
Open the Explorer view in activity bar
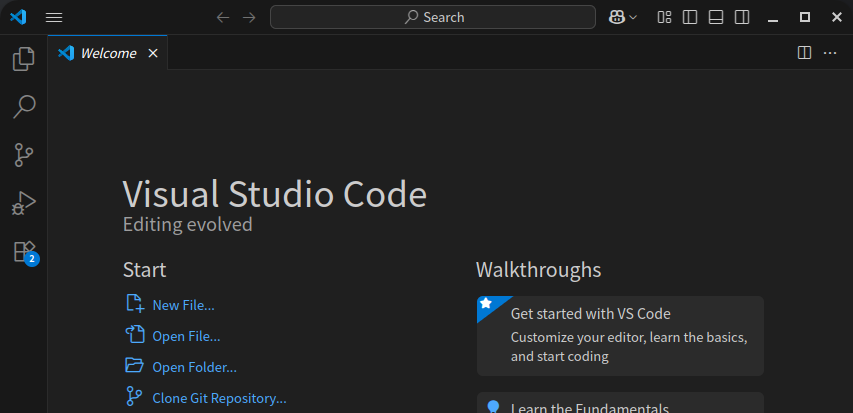point(23,59)
